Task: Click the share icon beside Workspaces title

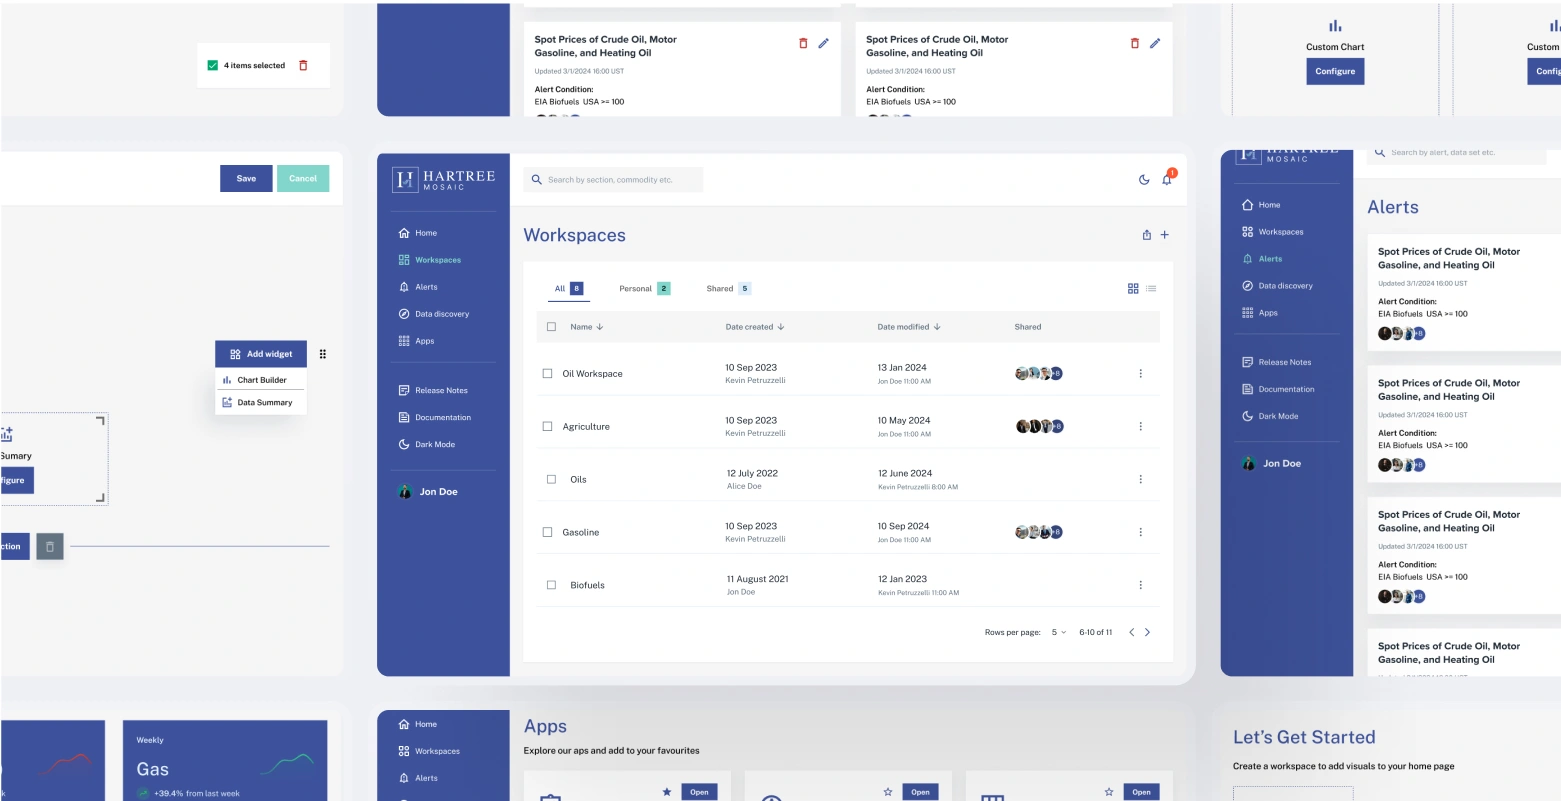Action: coord(1146,235)
